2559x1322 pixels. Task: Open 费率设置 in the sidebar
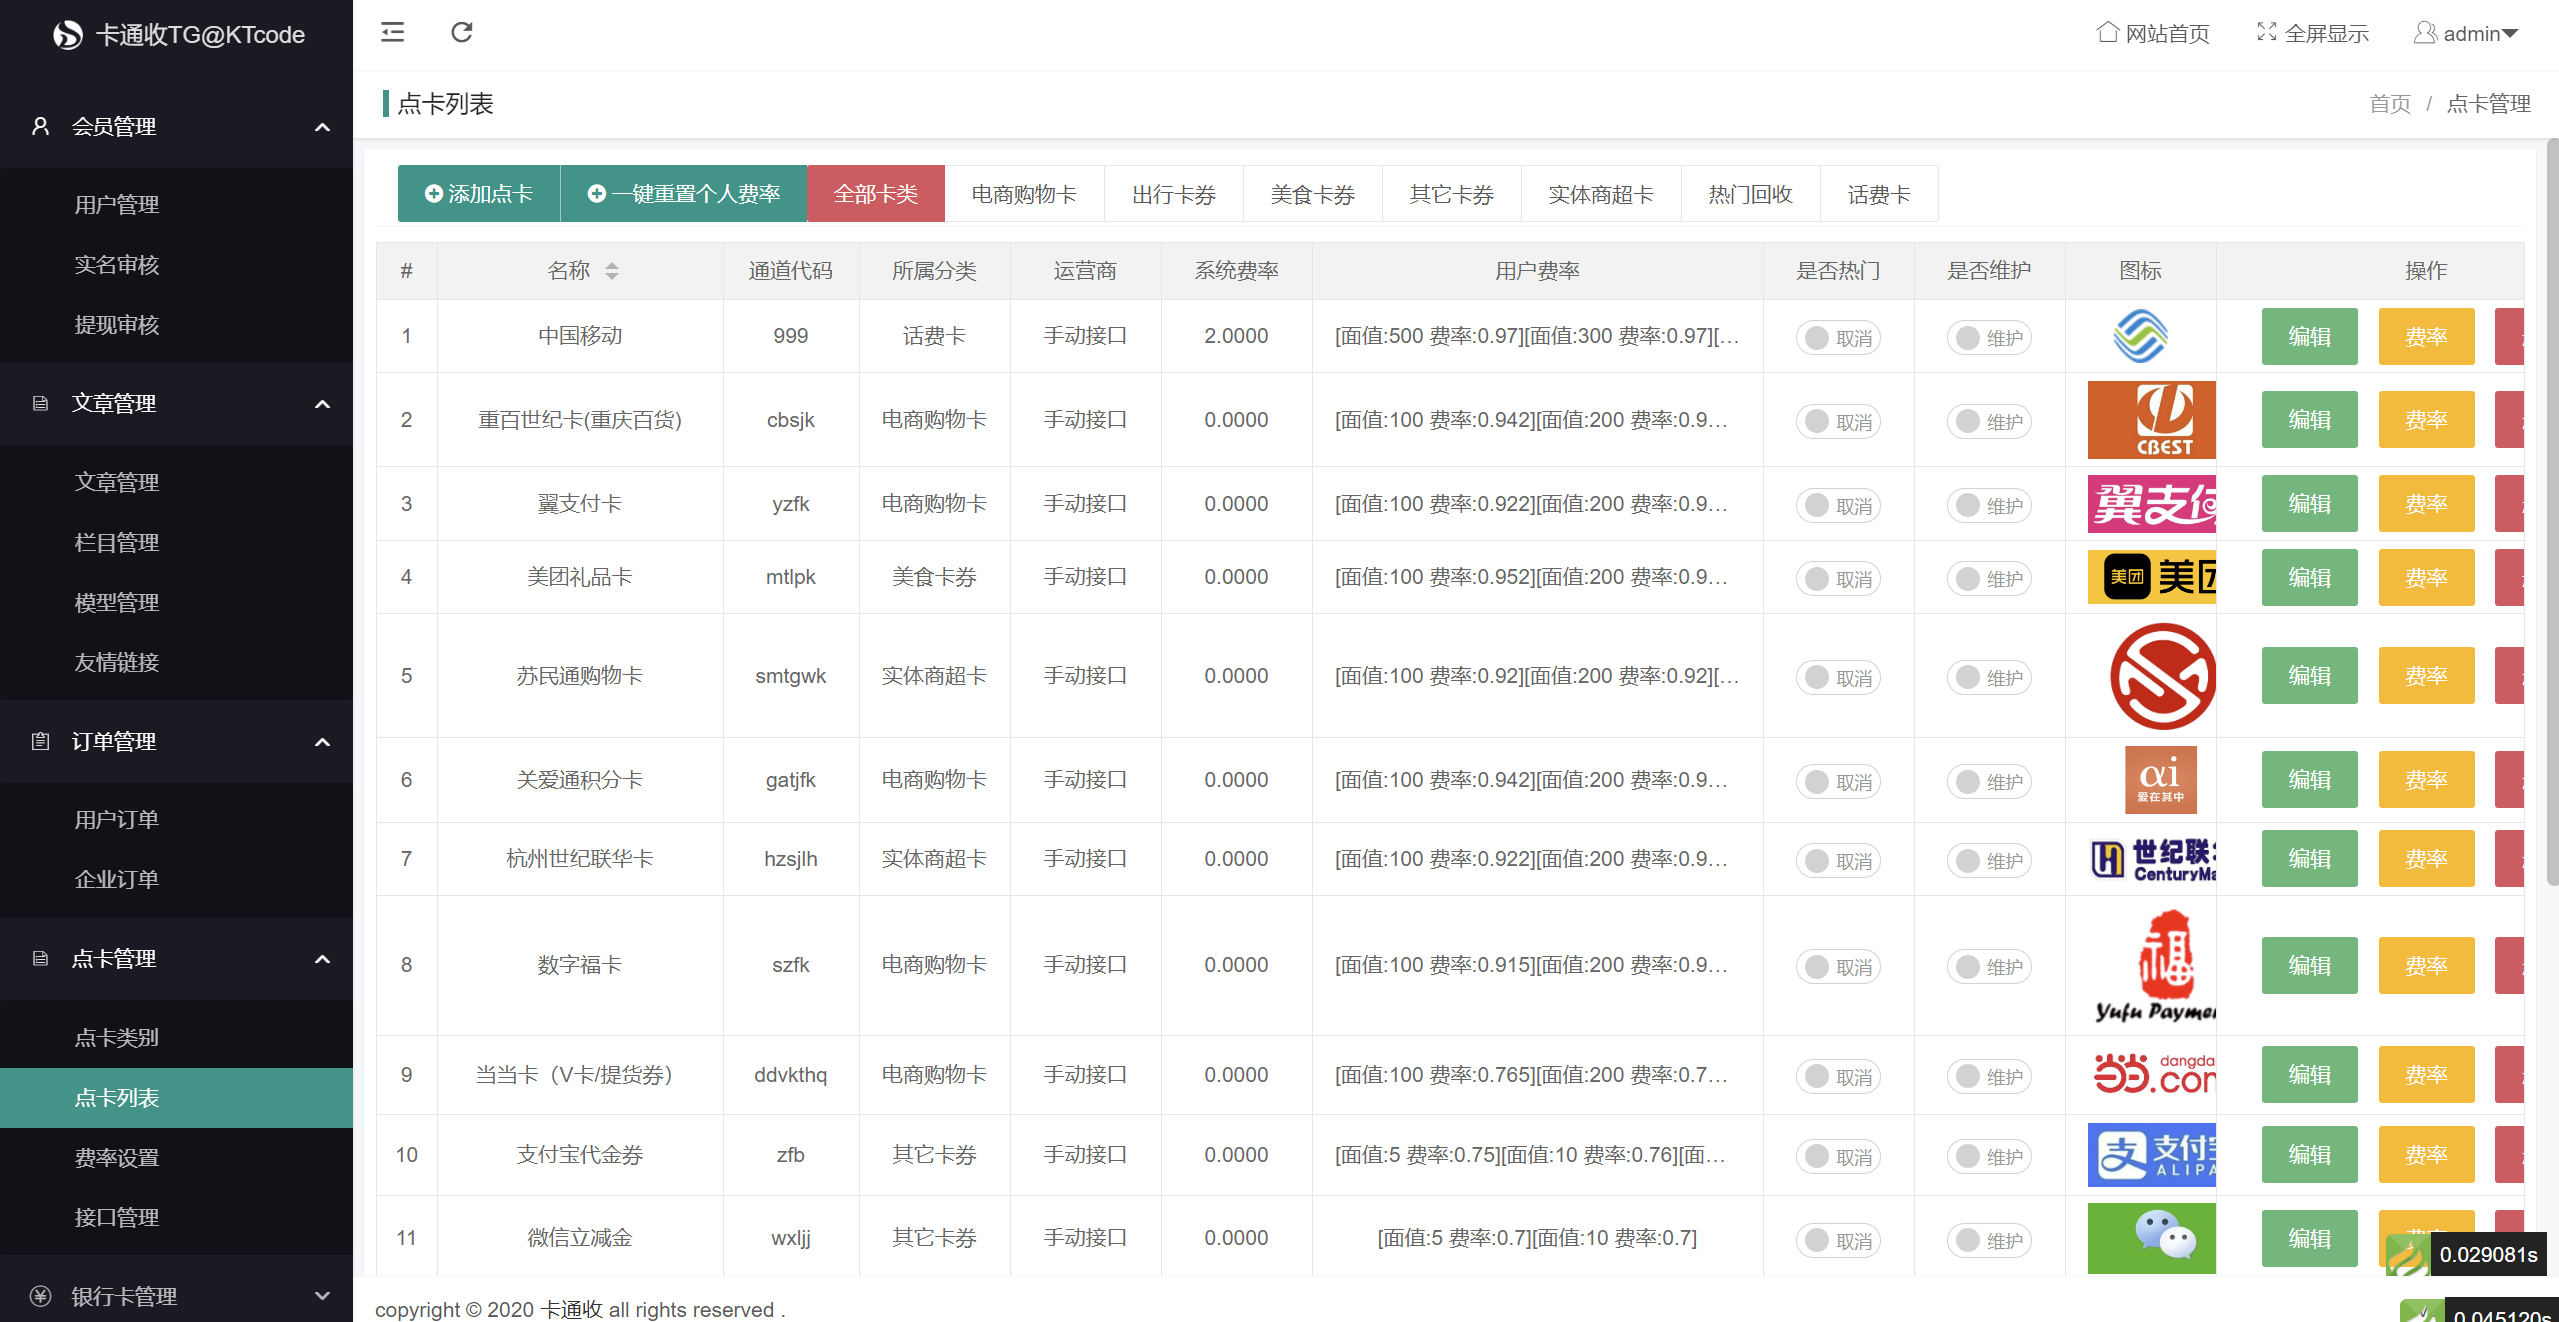(x=117, y=1158)
